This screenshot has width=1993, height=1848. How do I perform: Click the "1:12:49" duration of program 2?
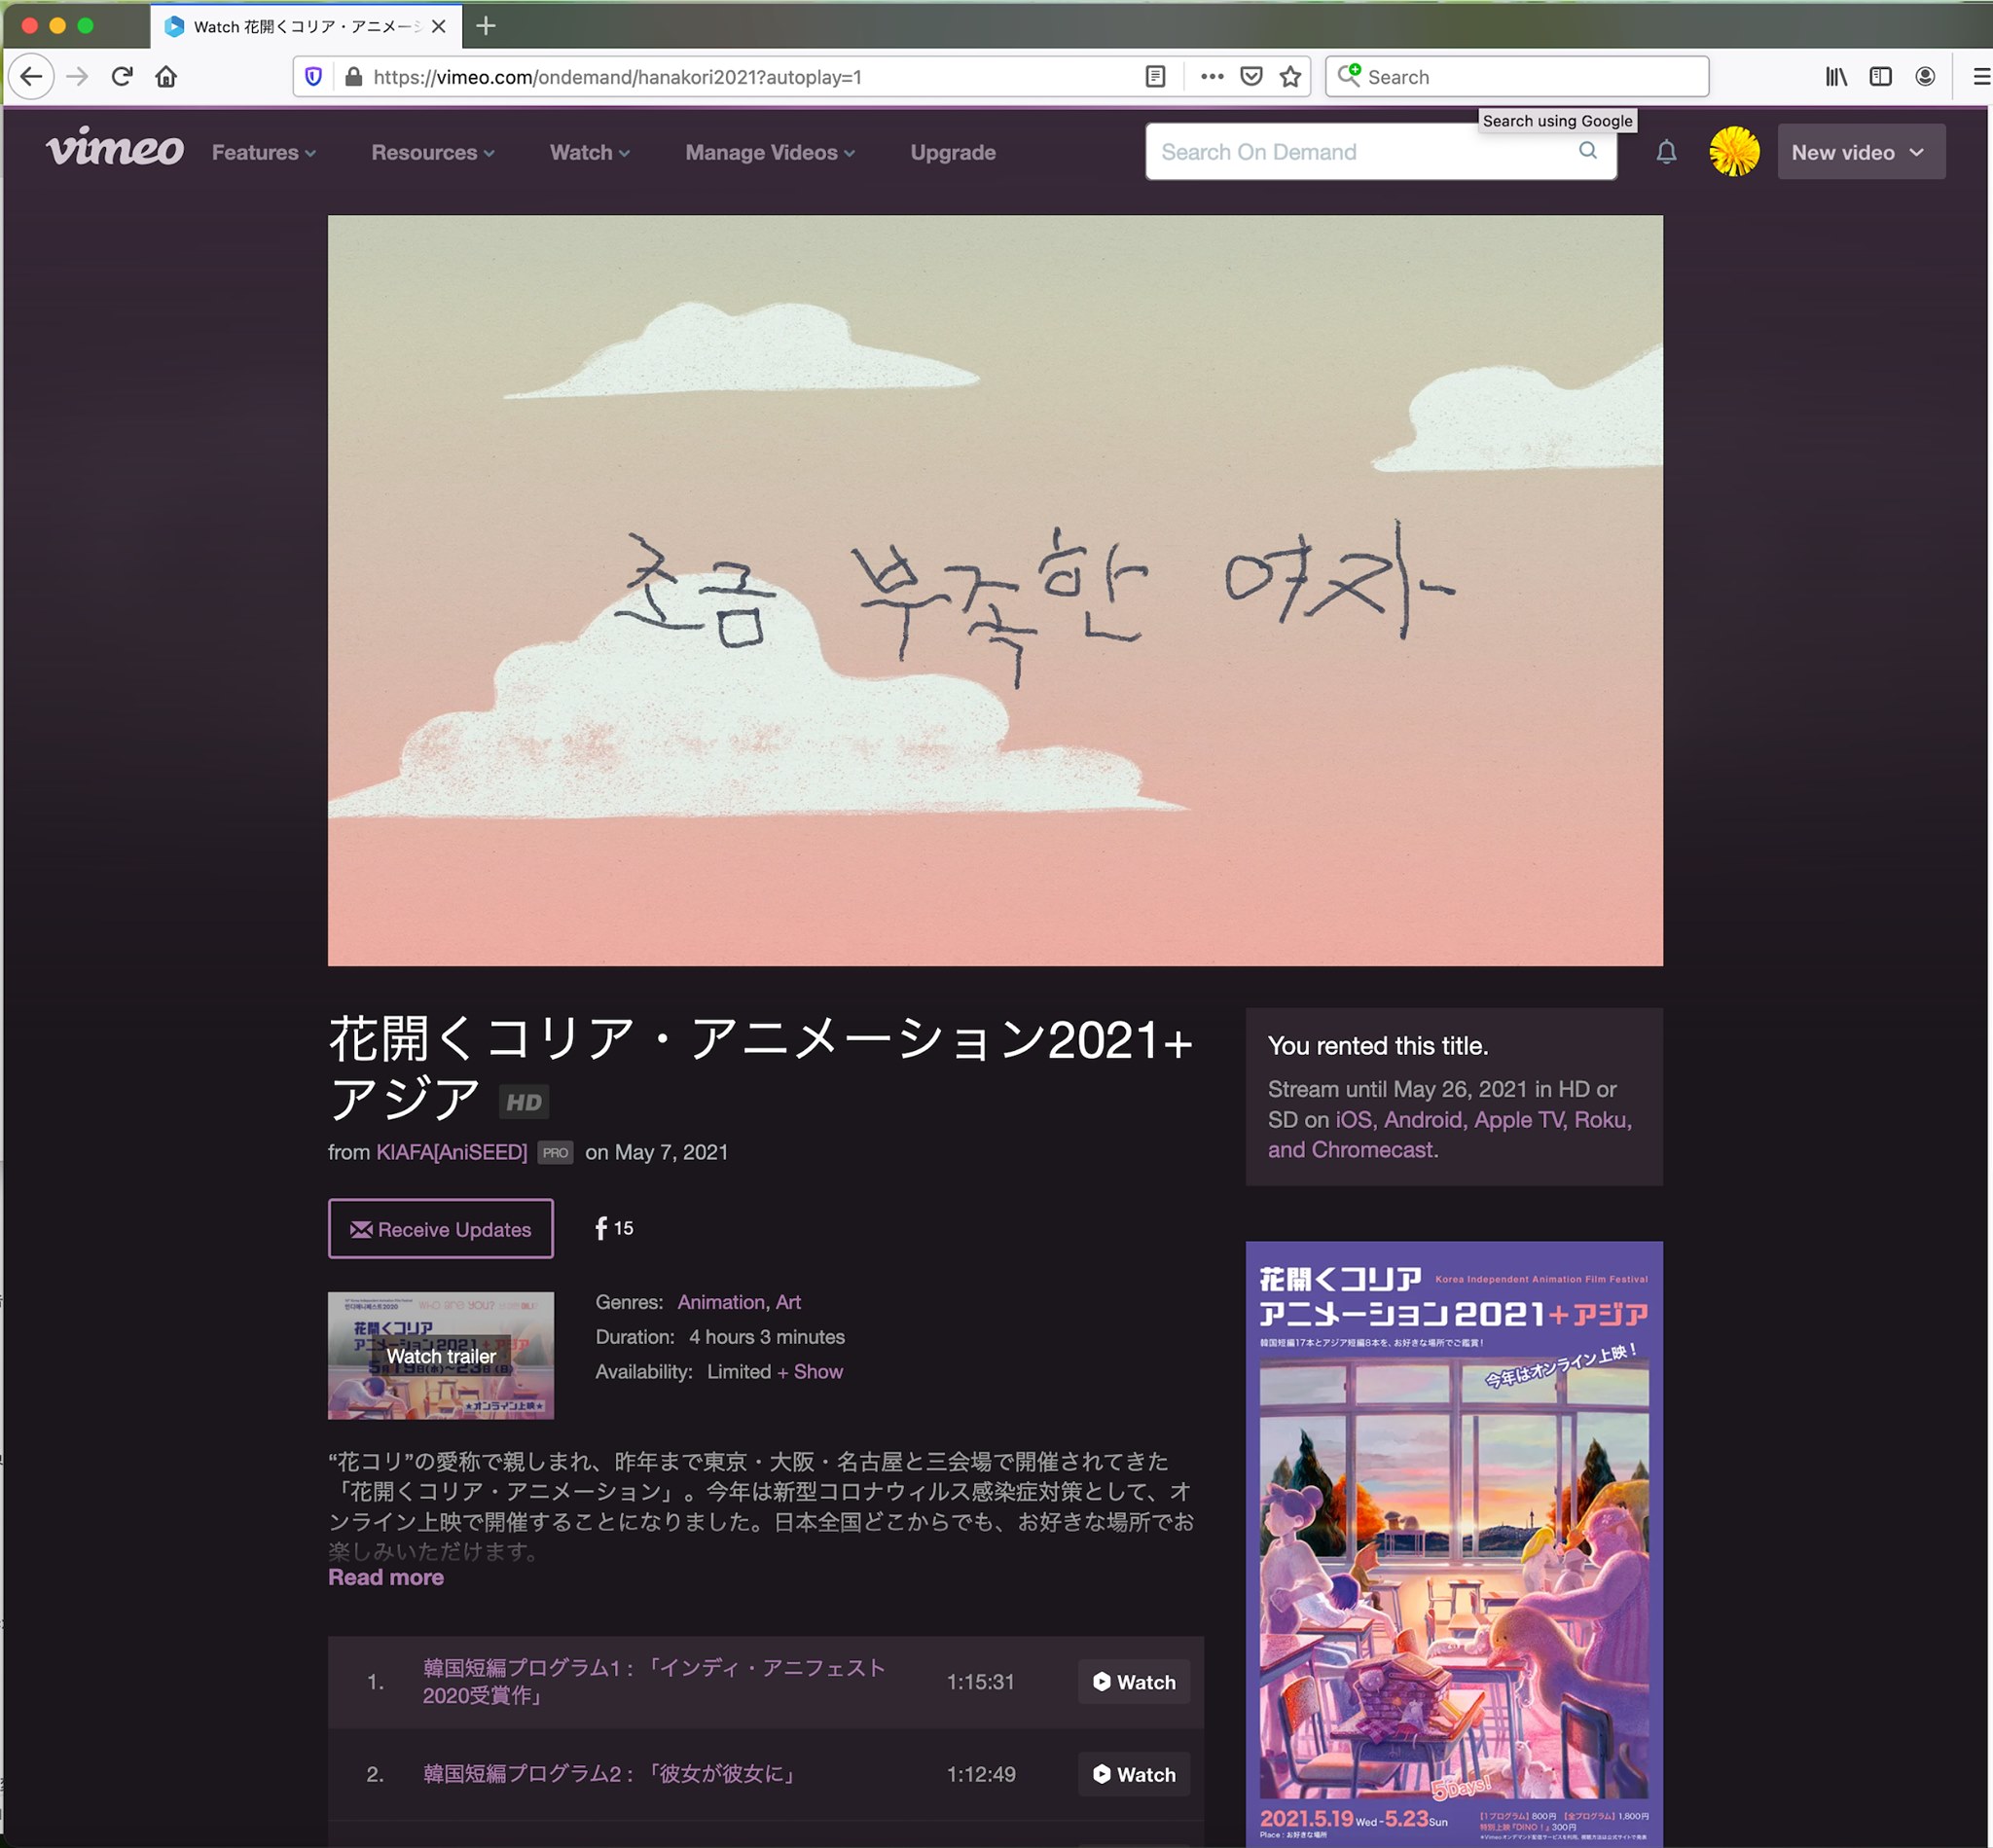point(981,1774)
